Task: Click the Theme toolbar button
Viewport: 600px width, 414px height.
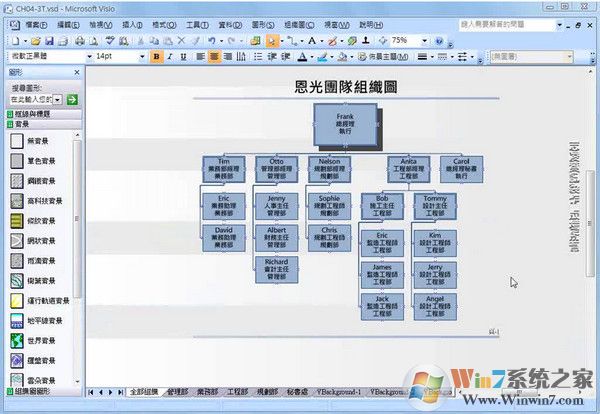Action: coord(383,57)
